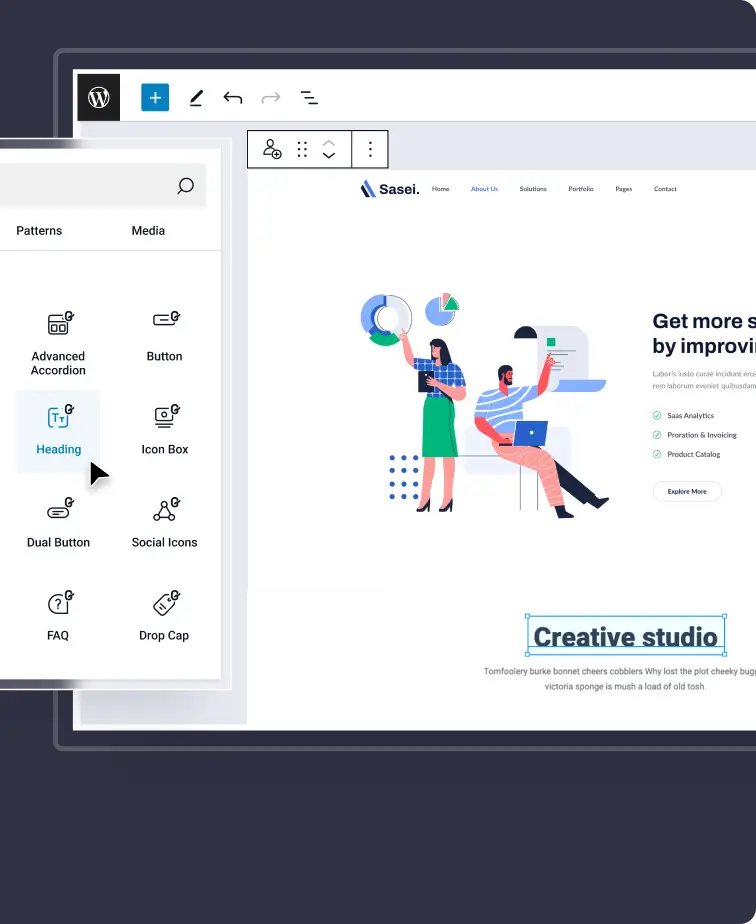This screenshot has width=756, height=924.
Task: Click the move up/down chevron arrows
Action: click(329, 150)
